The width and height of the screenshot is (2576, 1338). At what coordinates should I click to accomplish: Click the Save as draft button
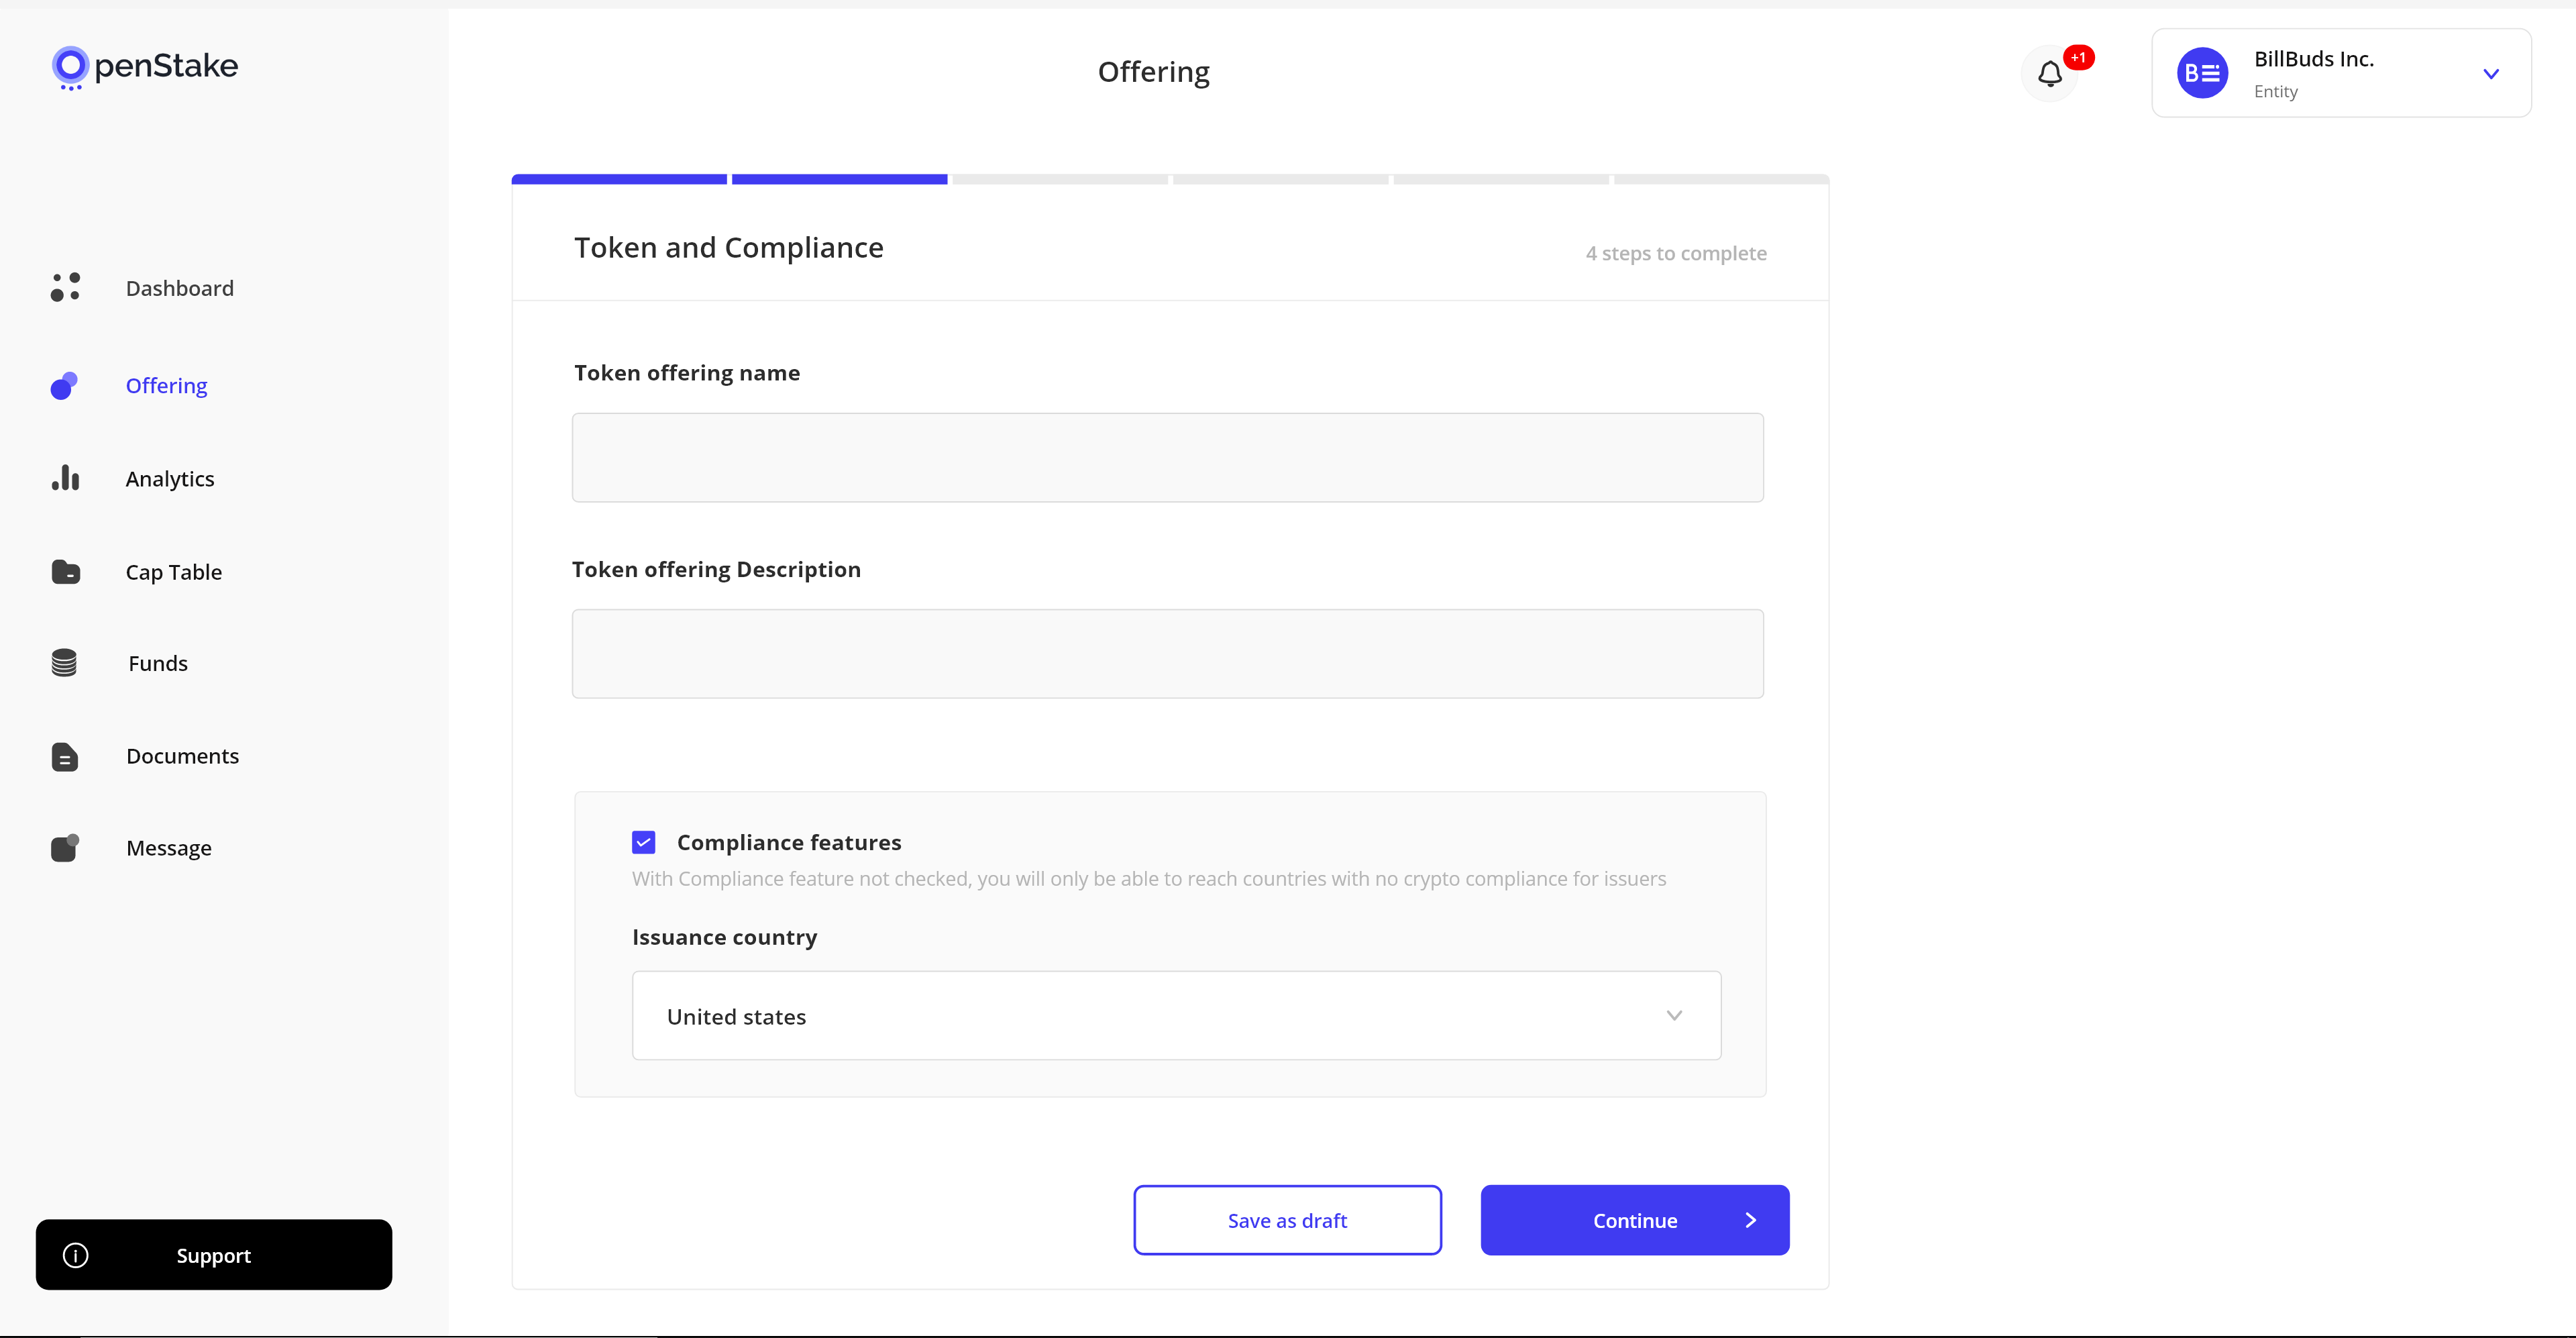[1286, 1219]
